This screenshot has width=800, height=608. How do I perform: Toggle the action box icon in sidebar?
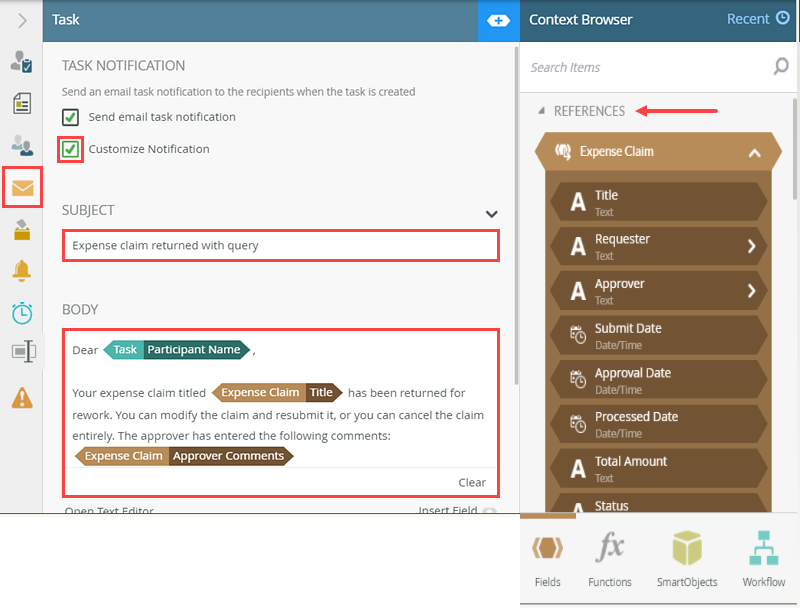click(x=22, y=351)
